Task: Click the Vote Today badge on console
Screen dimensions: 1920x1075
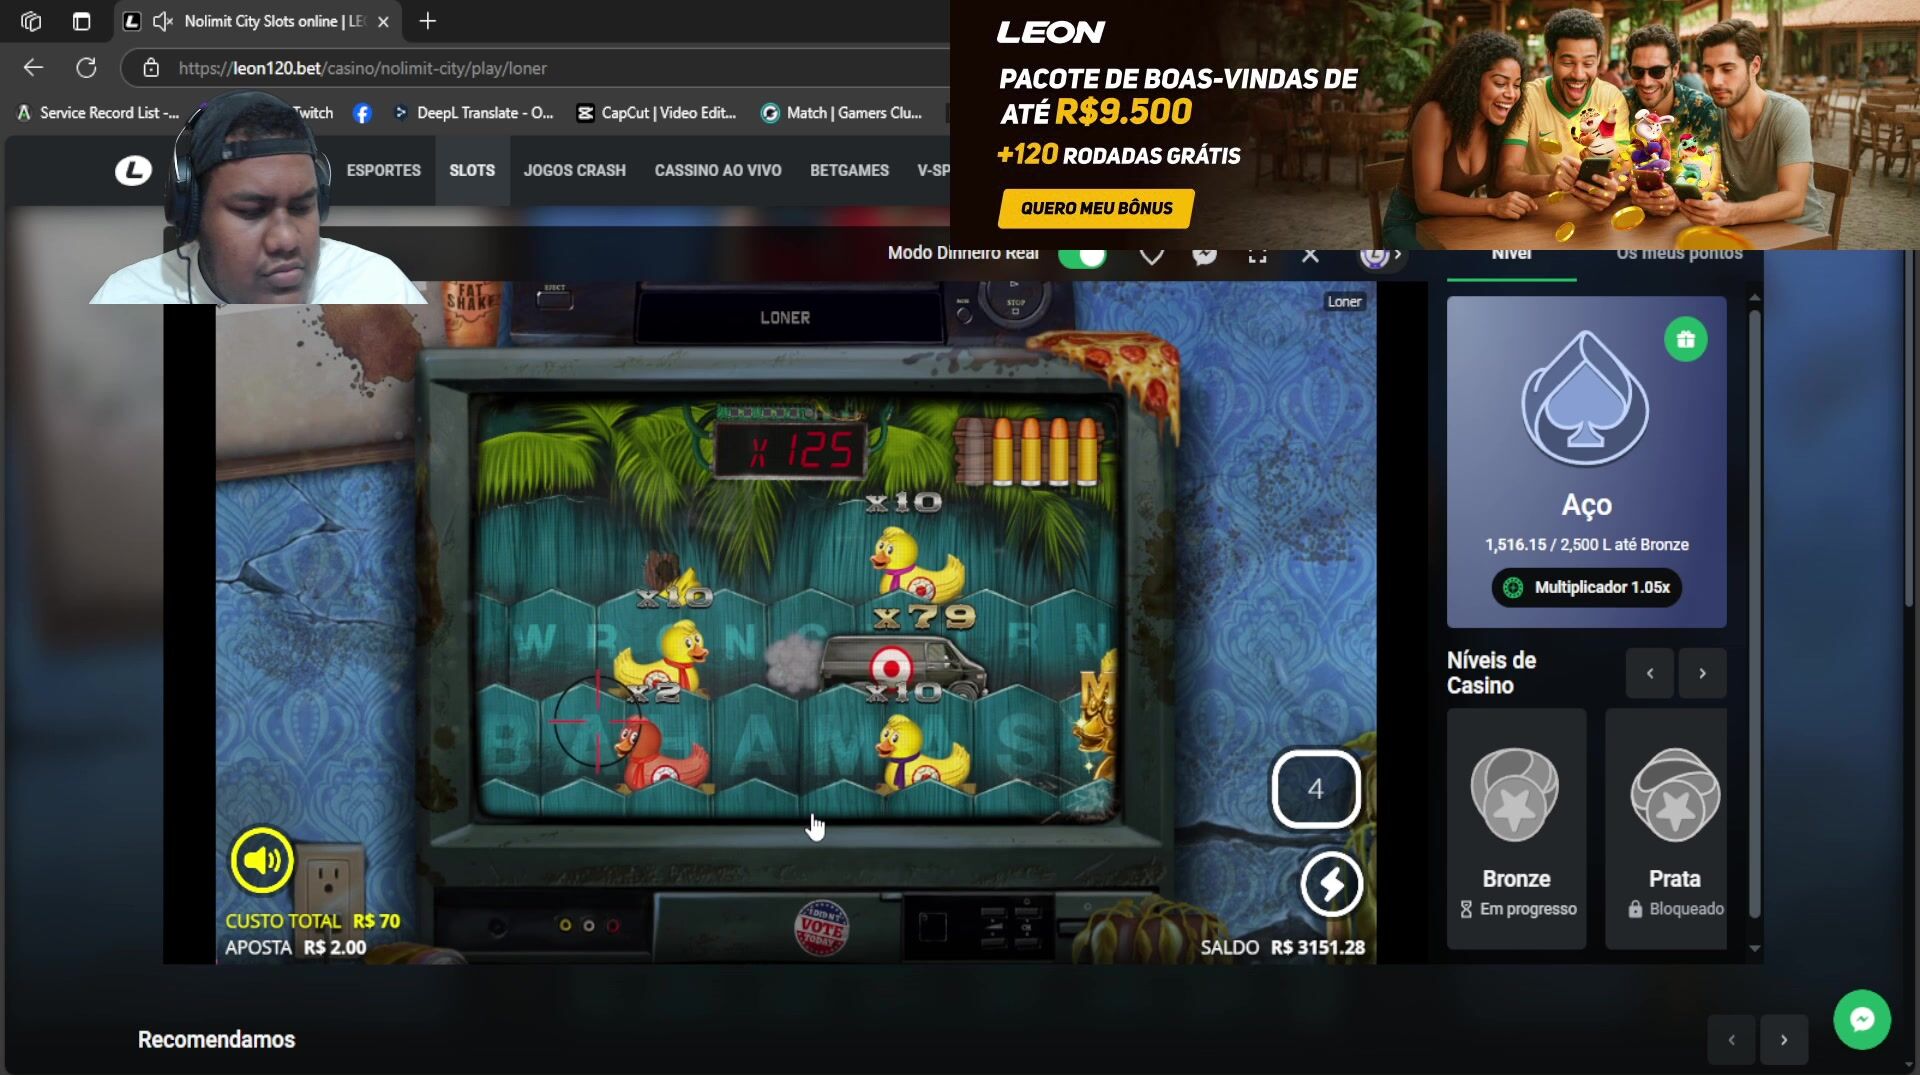Action: (821, 928)
